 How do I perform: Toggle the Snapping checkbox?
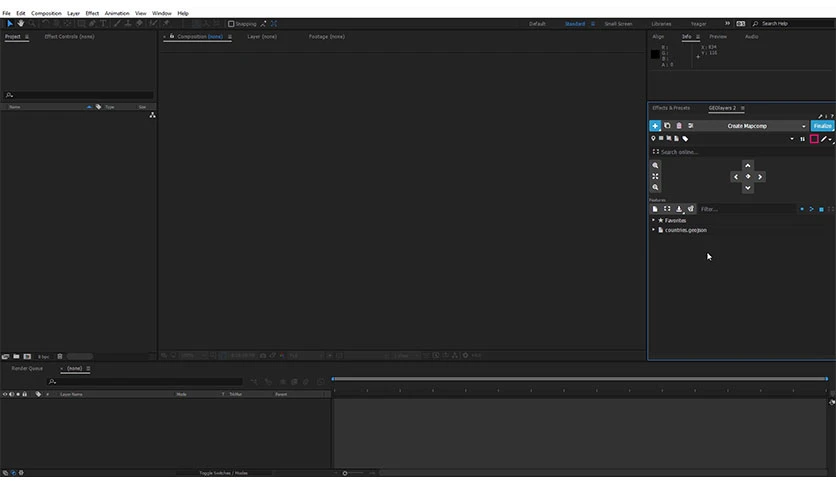click(x=231, y=23)
